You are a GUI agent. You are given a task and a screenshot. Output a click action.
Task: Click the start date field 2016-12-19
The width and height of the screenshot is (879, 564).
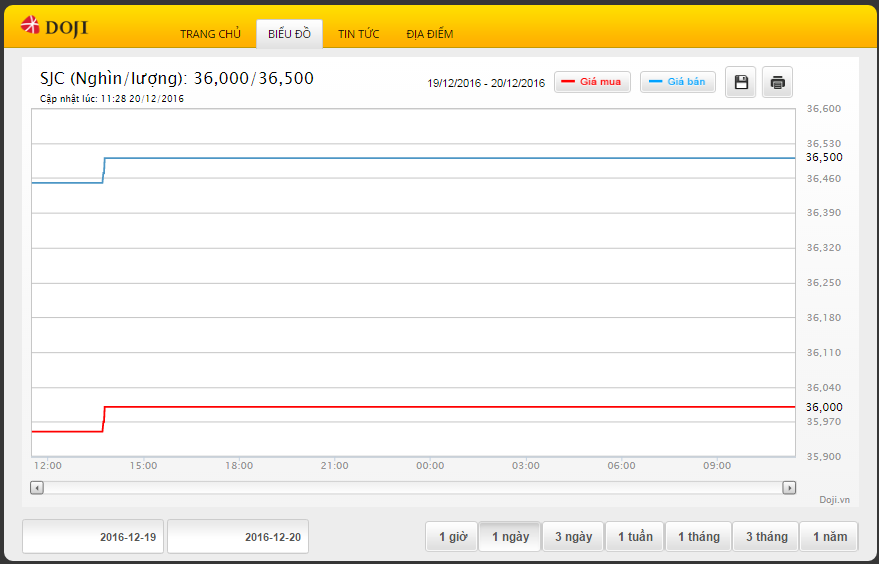click(x=93, y=537)
